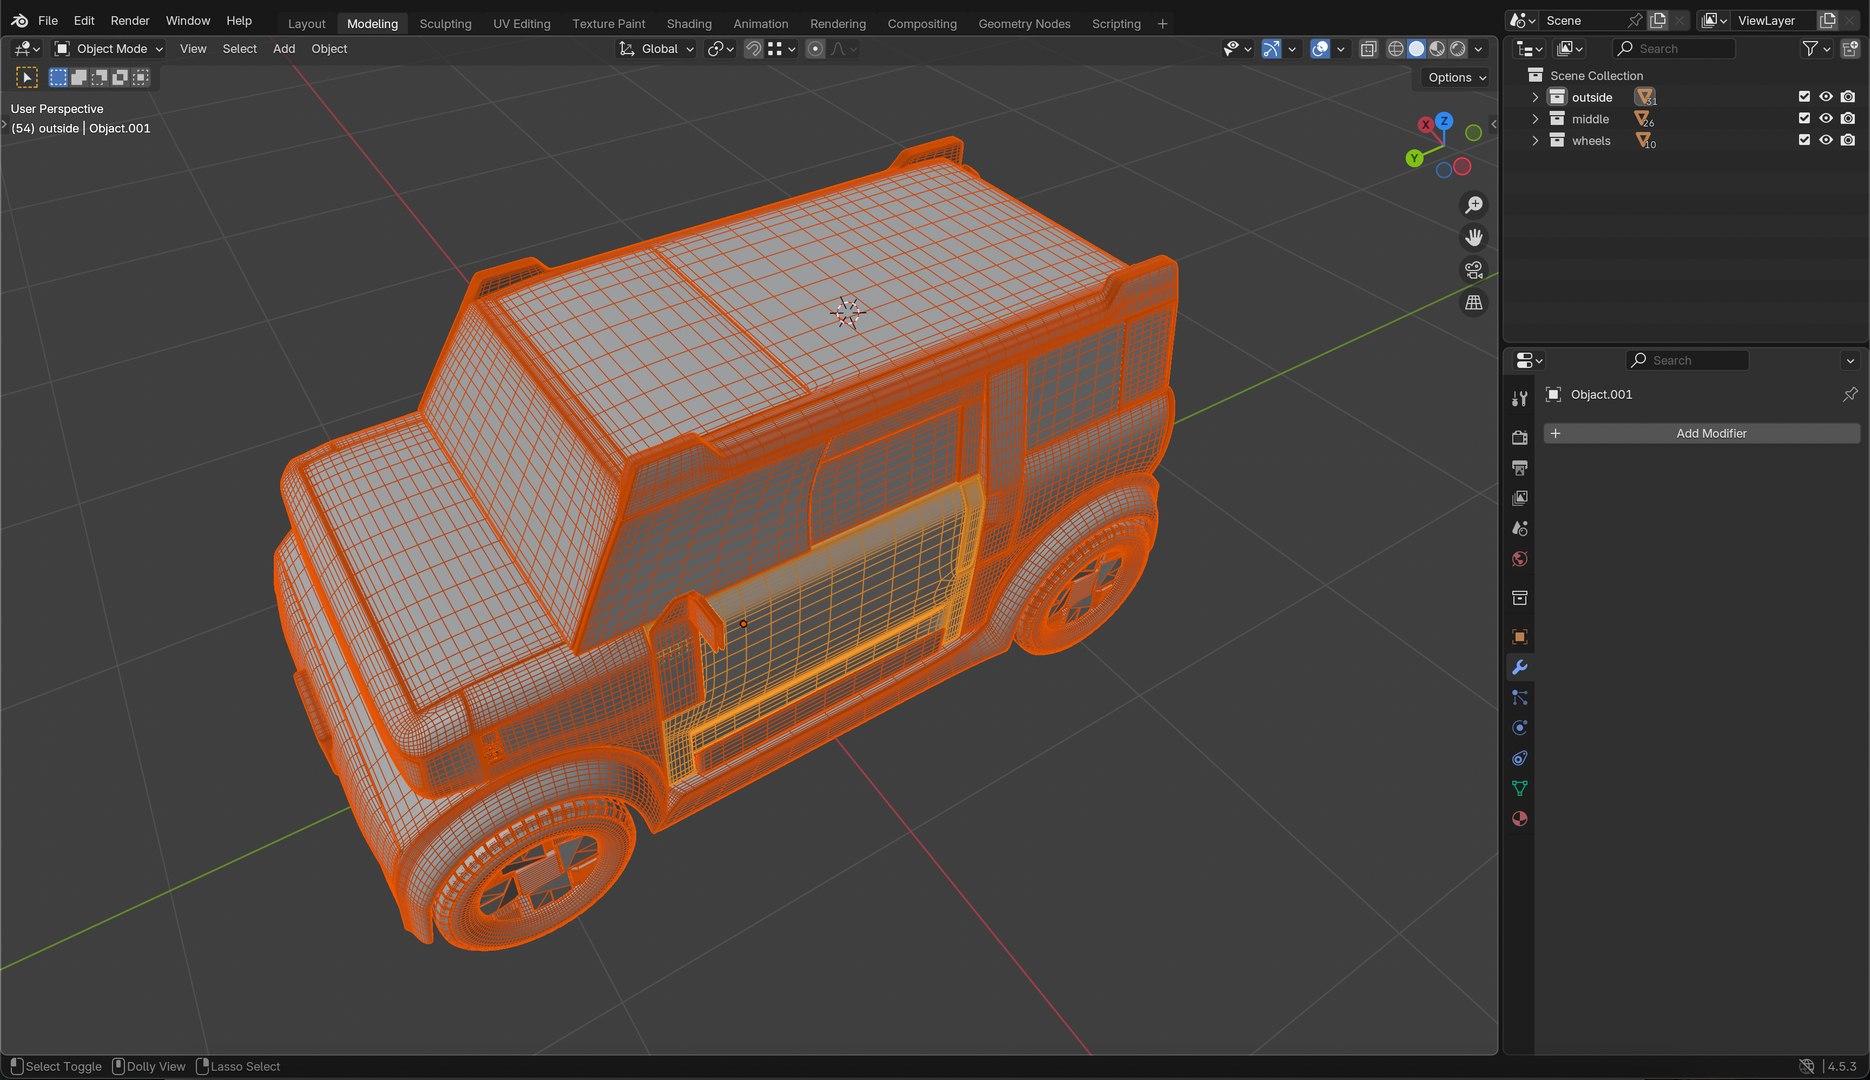The image size is (1870, 1080).
Task: Click the pan hand viewport gizmo
Action: click(x=1474, y=237)
